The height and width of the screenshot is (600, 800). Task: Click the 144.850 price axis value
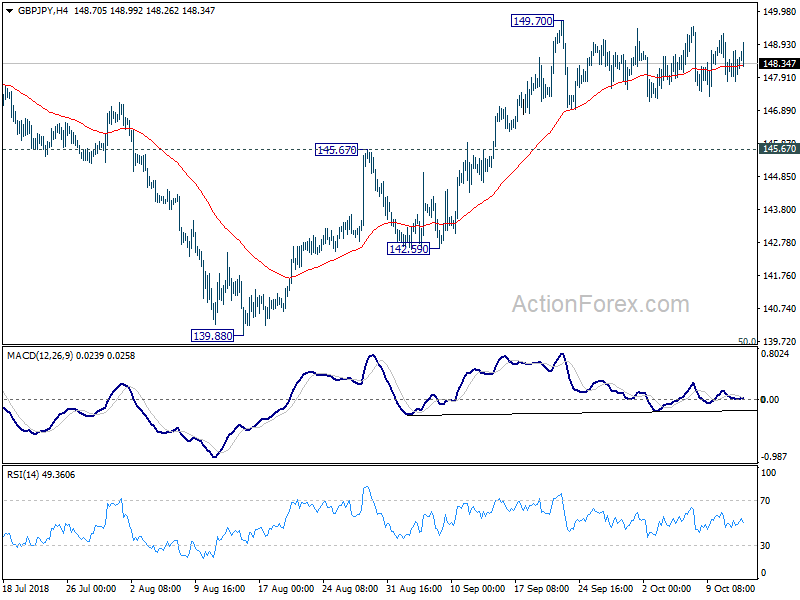(779, 177)
